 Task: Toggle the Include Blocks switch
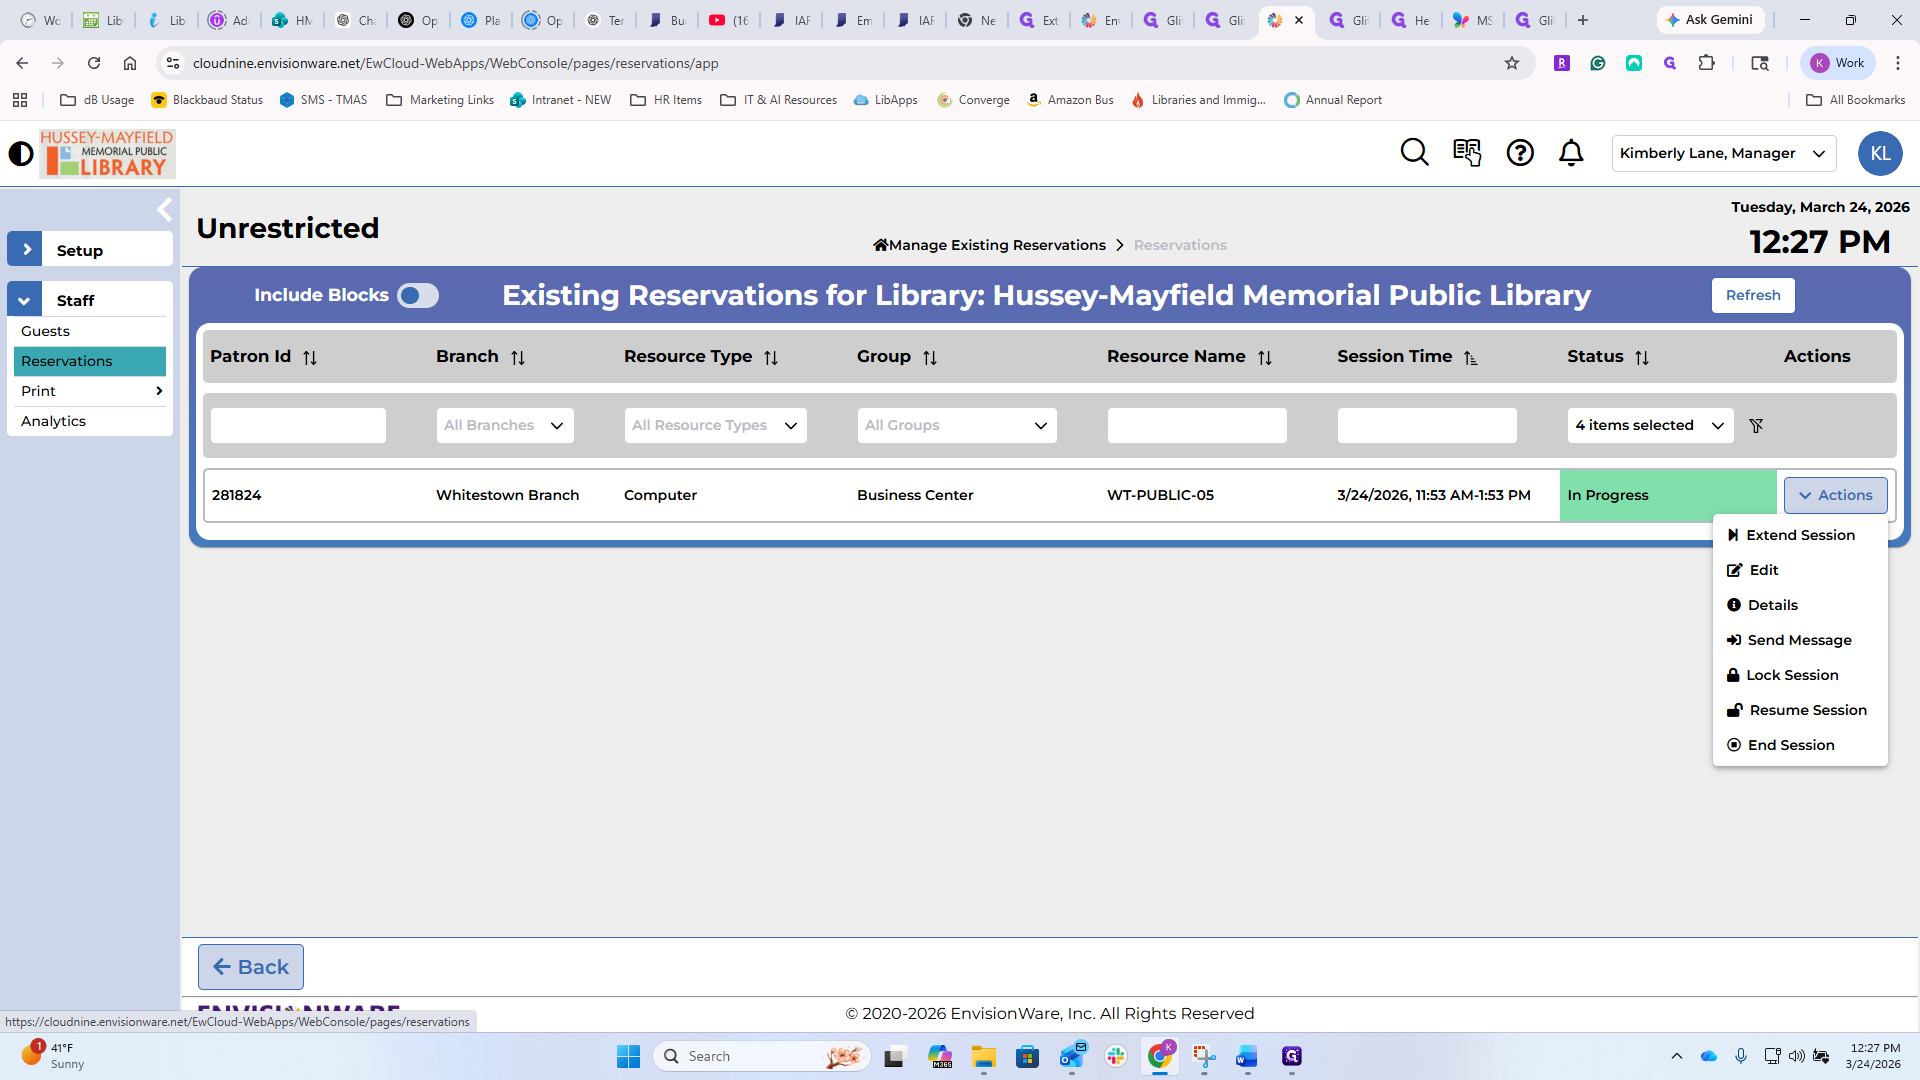417,296
